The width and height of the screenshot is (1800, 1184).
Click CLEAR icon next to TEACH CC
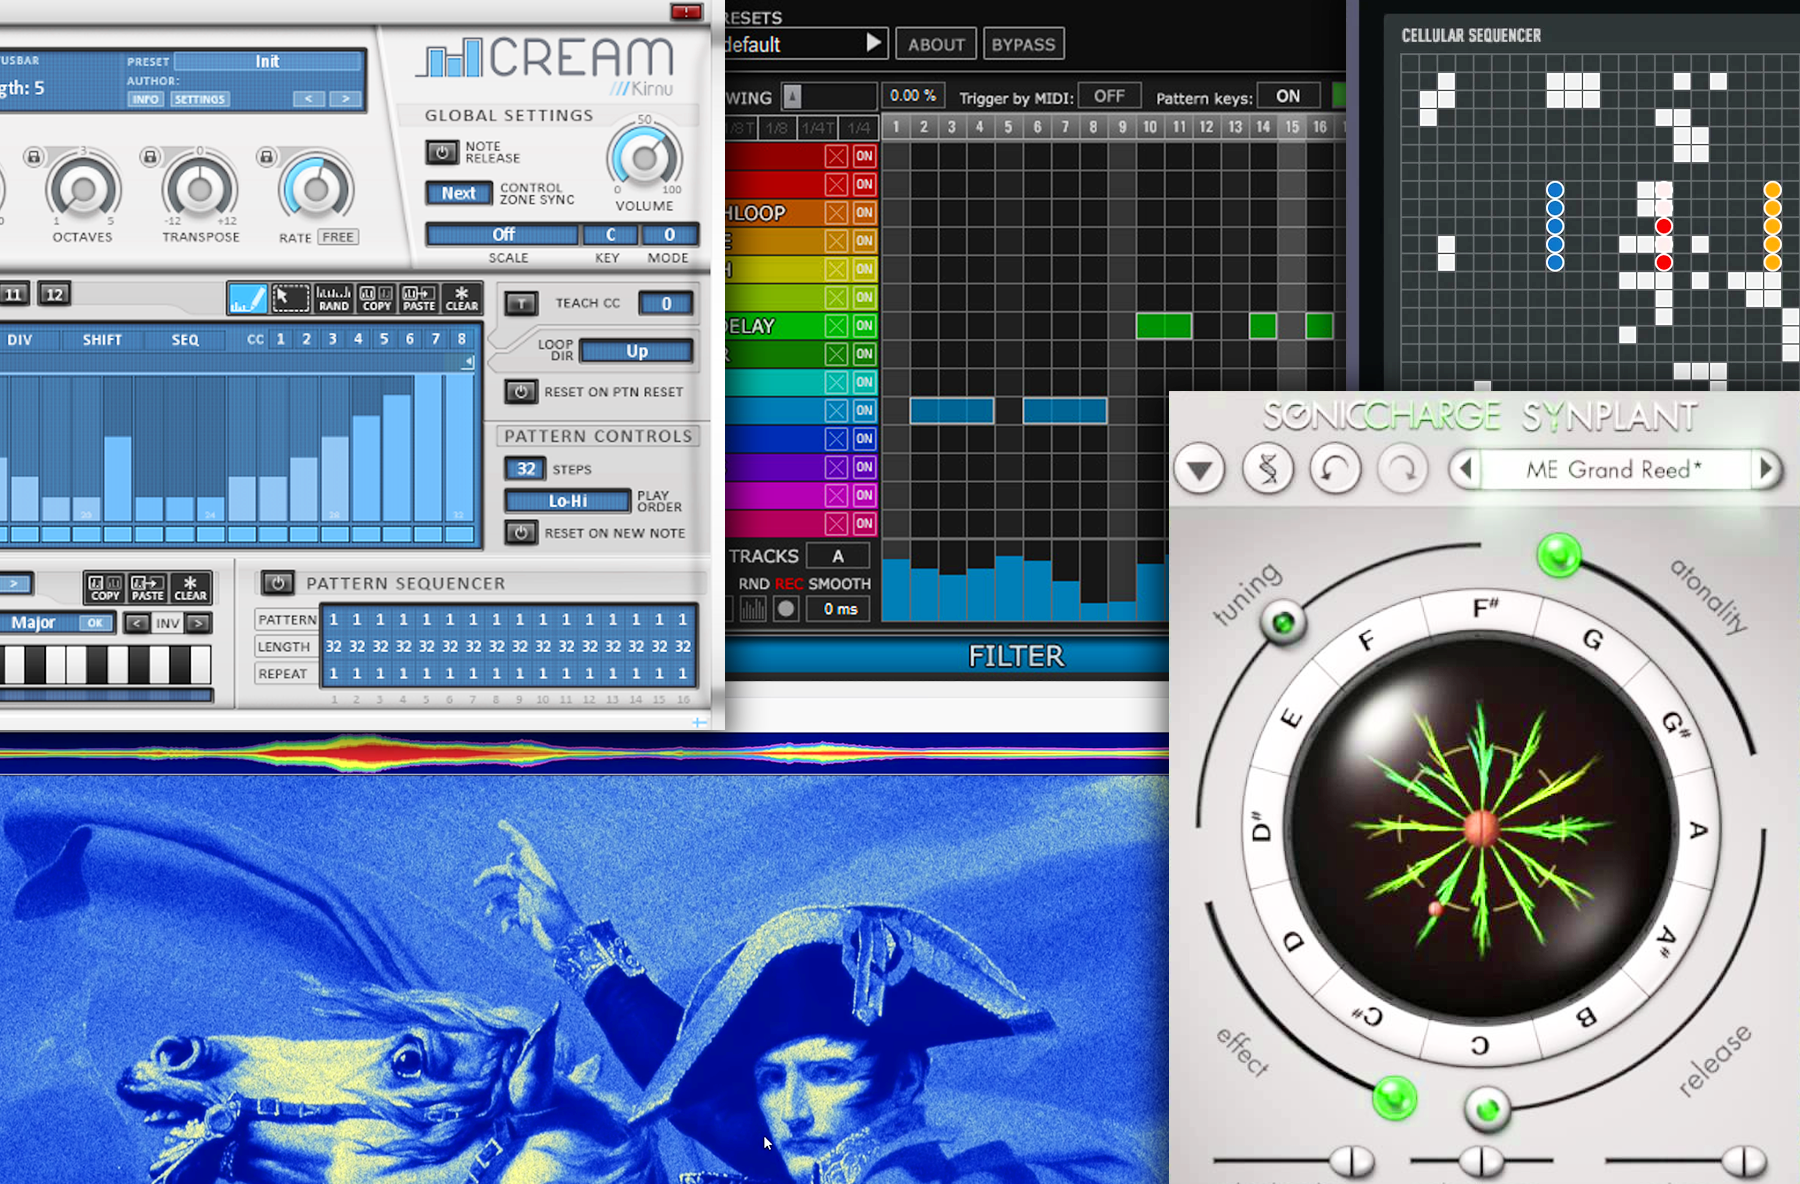point(461,298)
